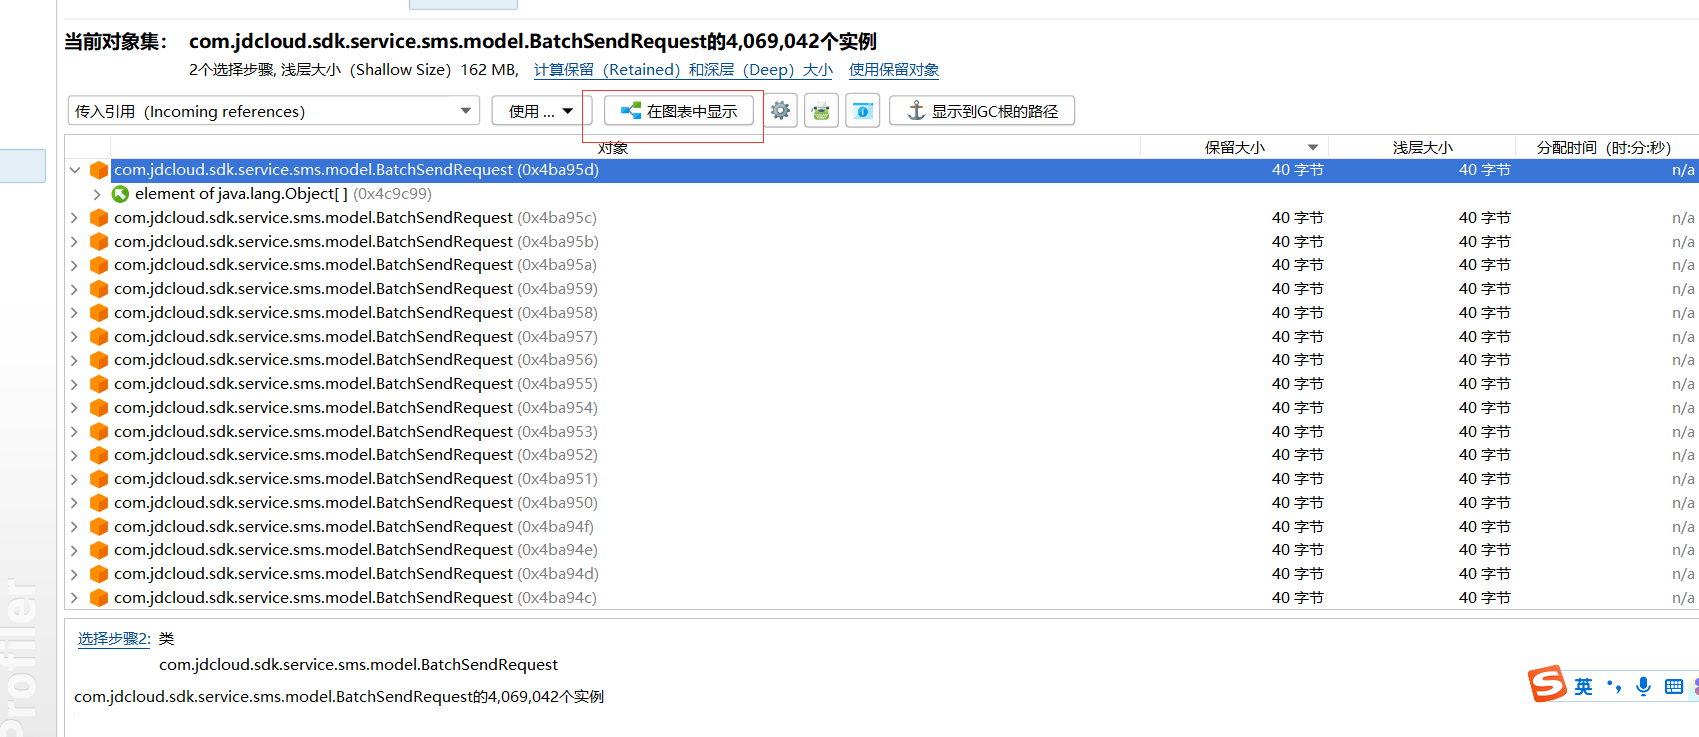This screenshot has width=1699, height=737.
Task: Click the IME soft keyboard icon
Action: pos(1674,686)
